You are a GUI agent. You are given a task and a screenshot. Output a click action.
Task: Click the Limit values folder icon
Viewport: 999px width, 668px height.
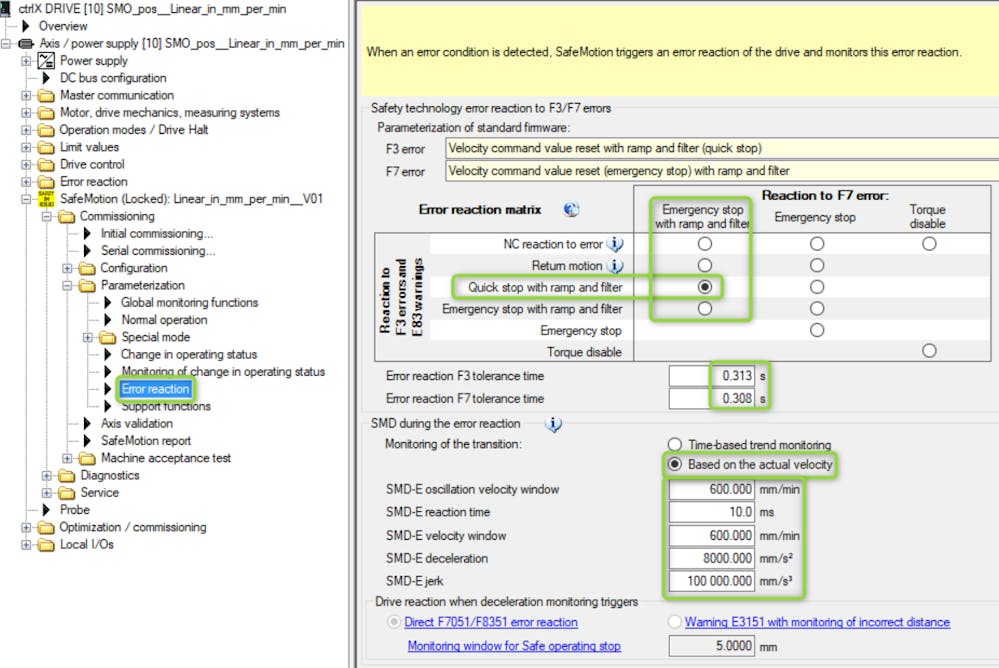pos(46,147)
